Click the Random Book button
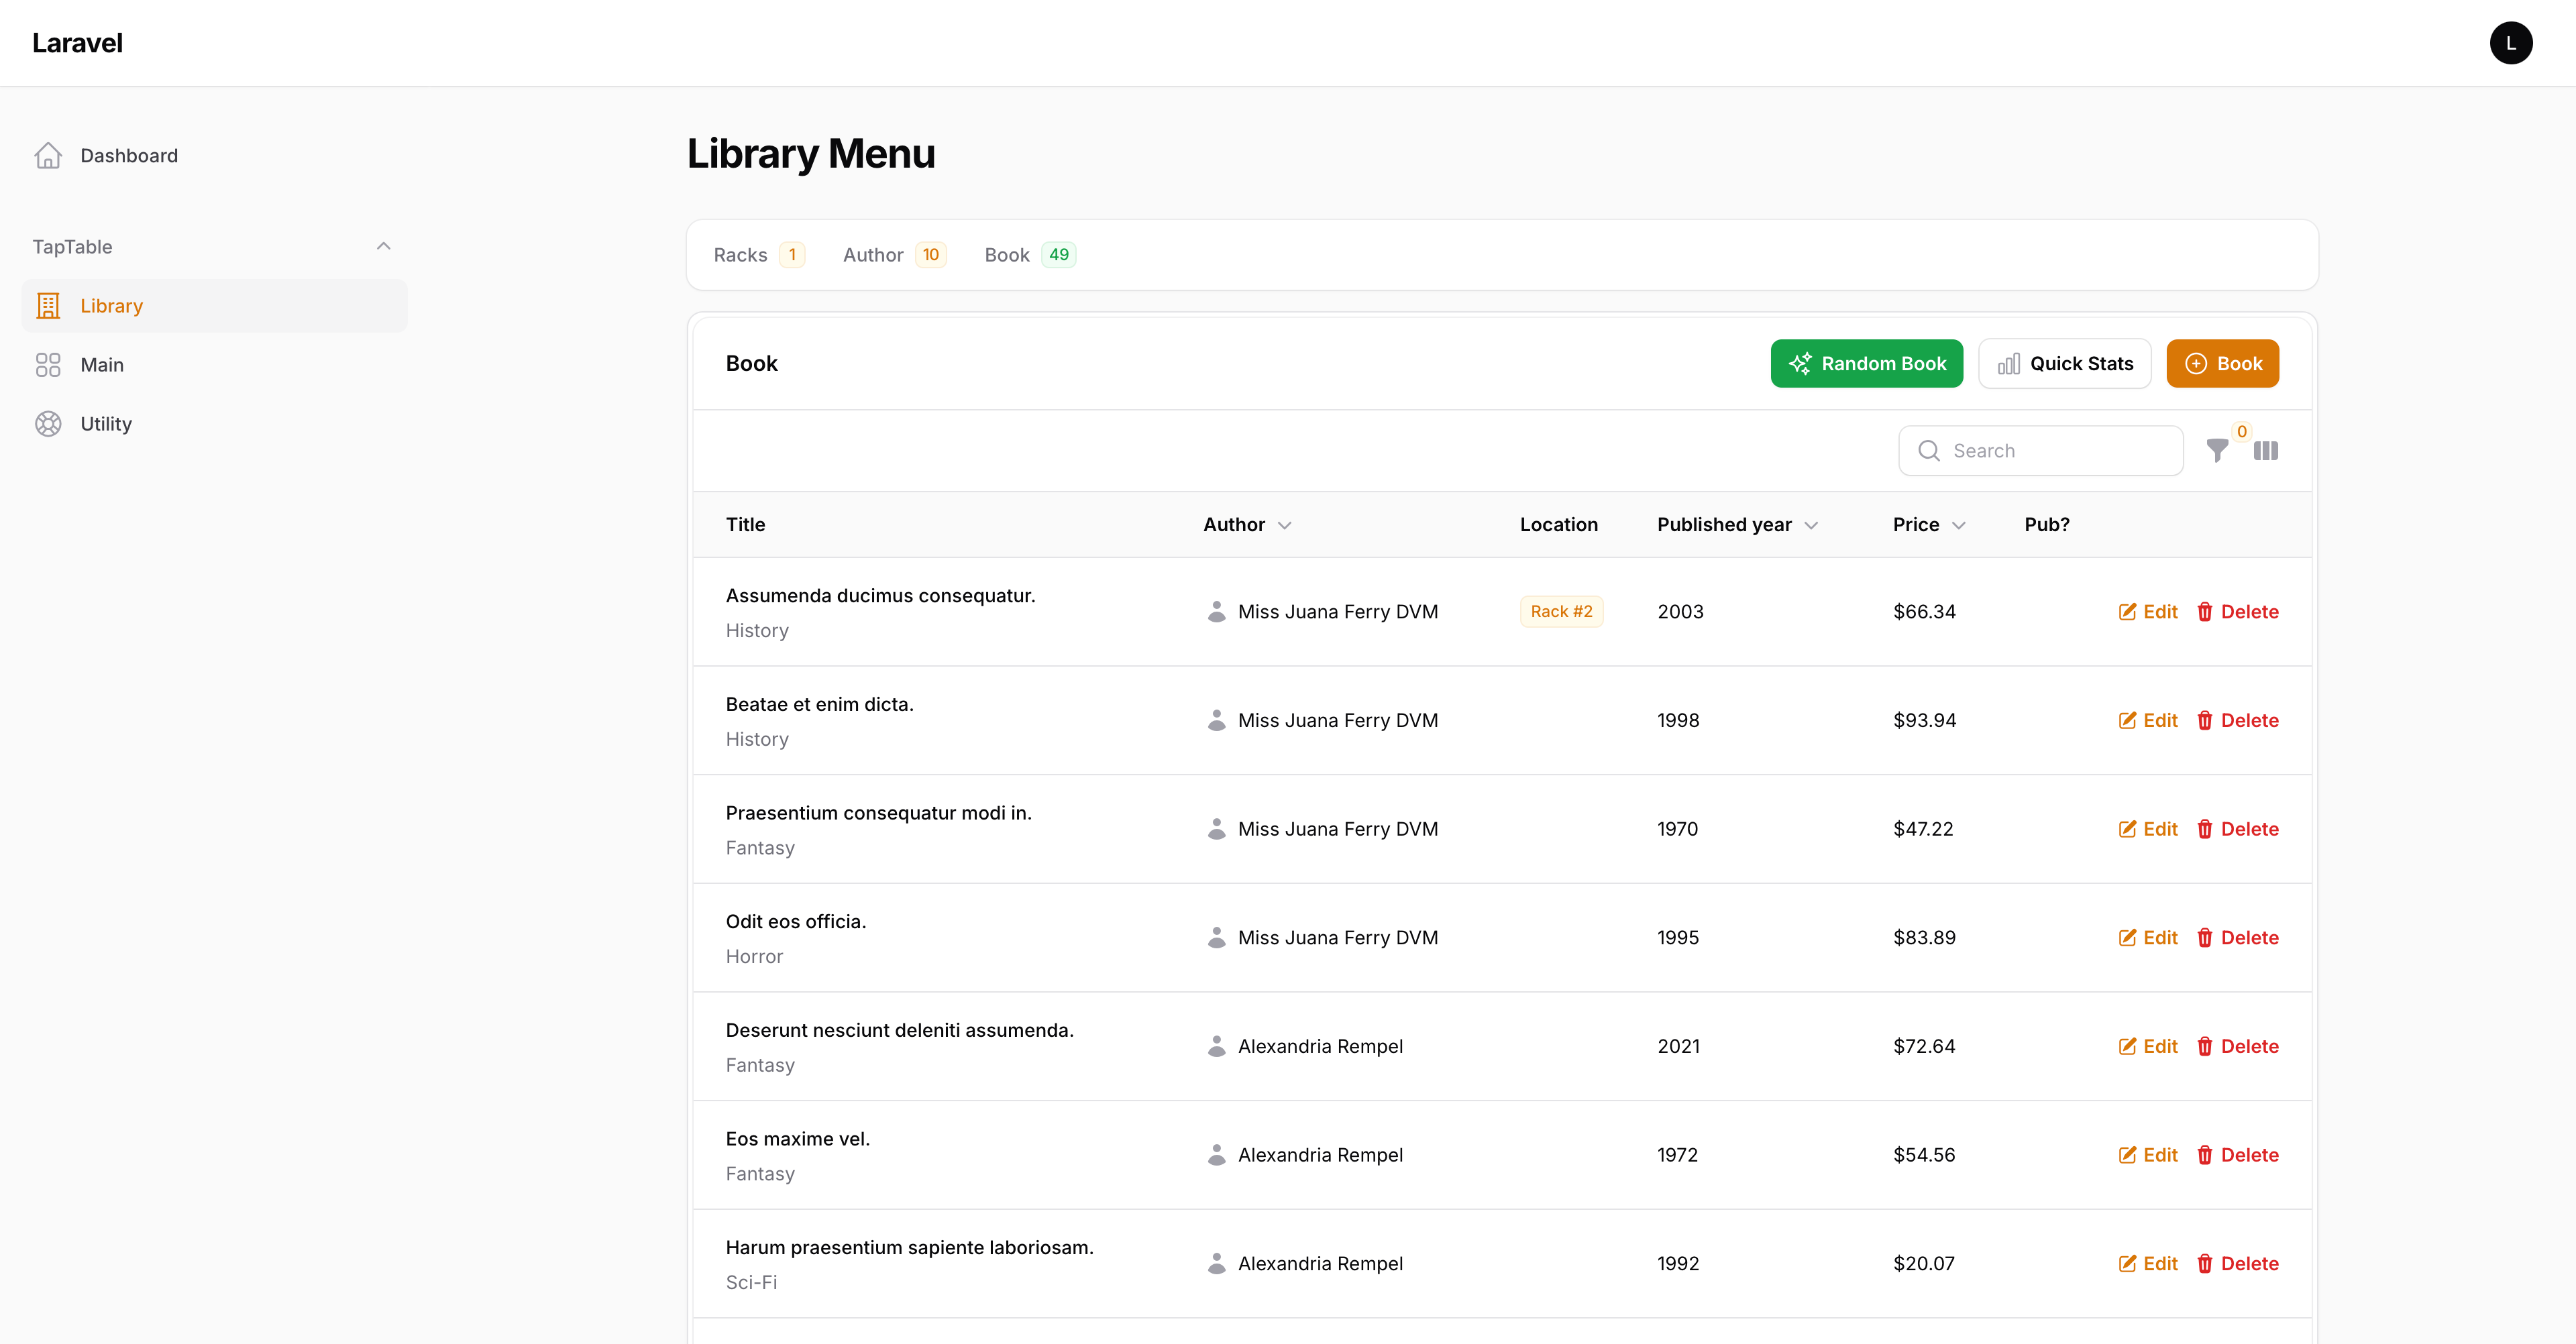The image size is (2576, 1344). click(x=1866, y=364)
